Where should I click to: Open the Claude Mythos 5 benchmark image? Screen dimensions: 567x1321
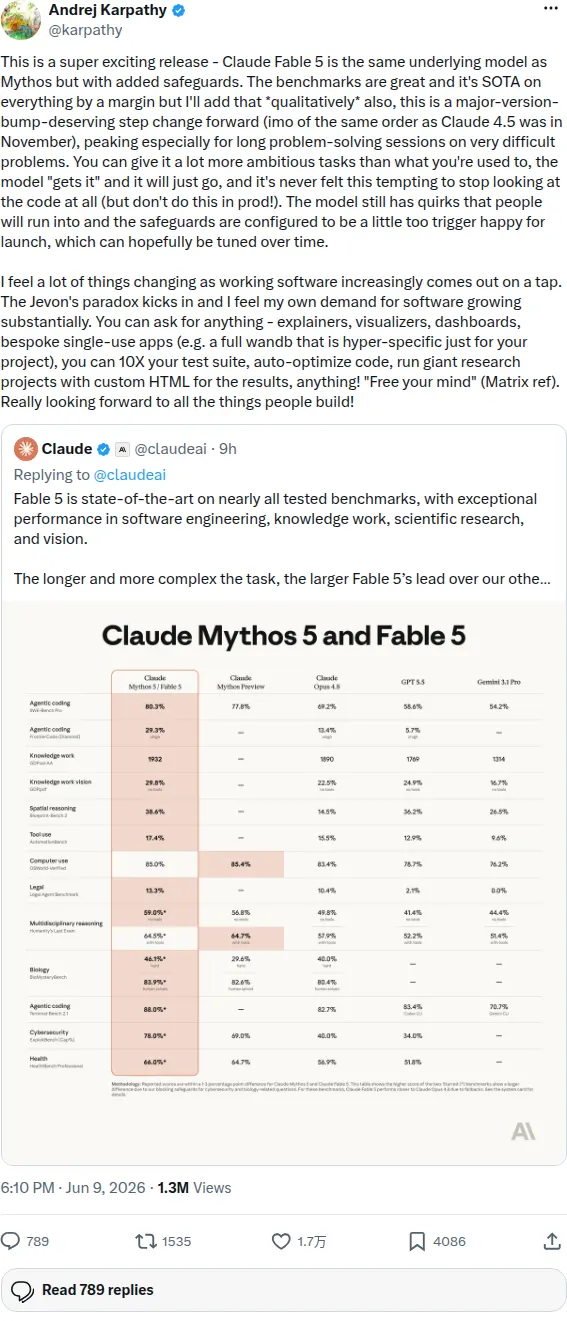(284, 883)
